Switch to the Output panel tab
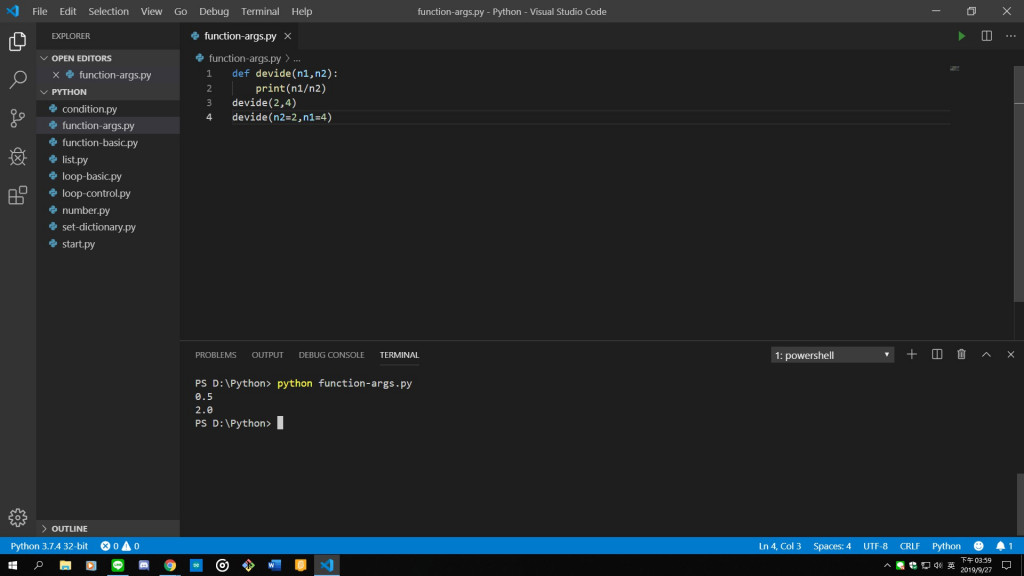Viewport: 1024px width, 576px height. (267, 355)
